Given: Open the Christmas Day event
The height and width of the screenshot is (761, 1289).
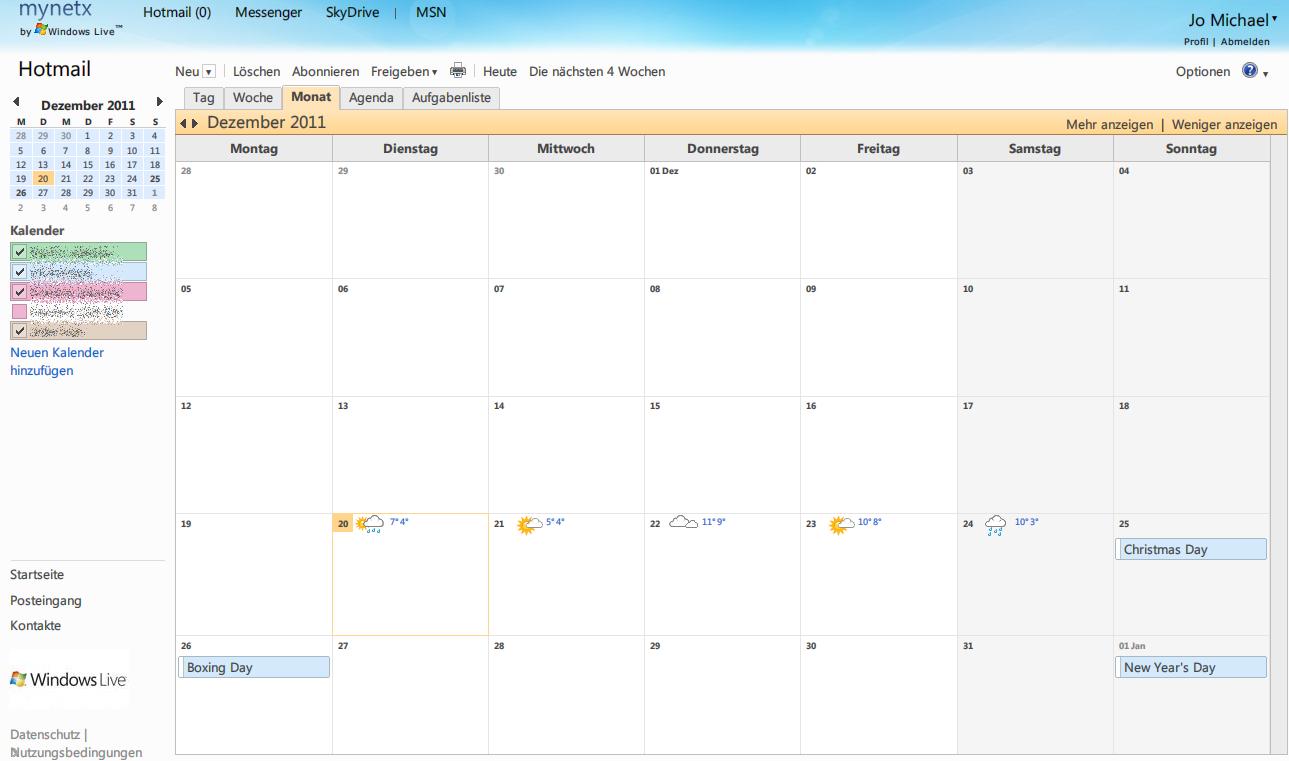Looking at the screenshot, I should tap(1191, 549).
